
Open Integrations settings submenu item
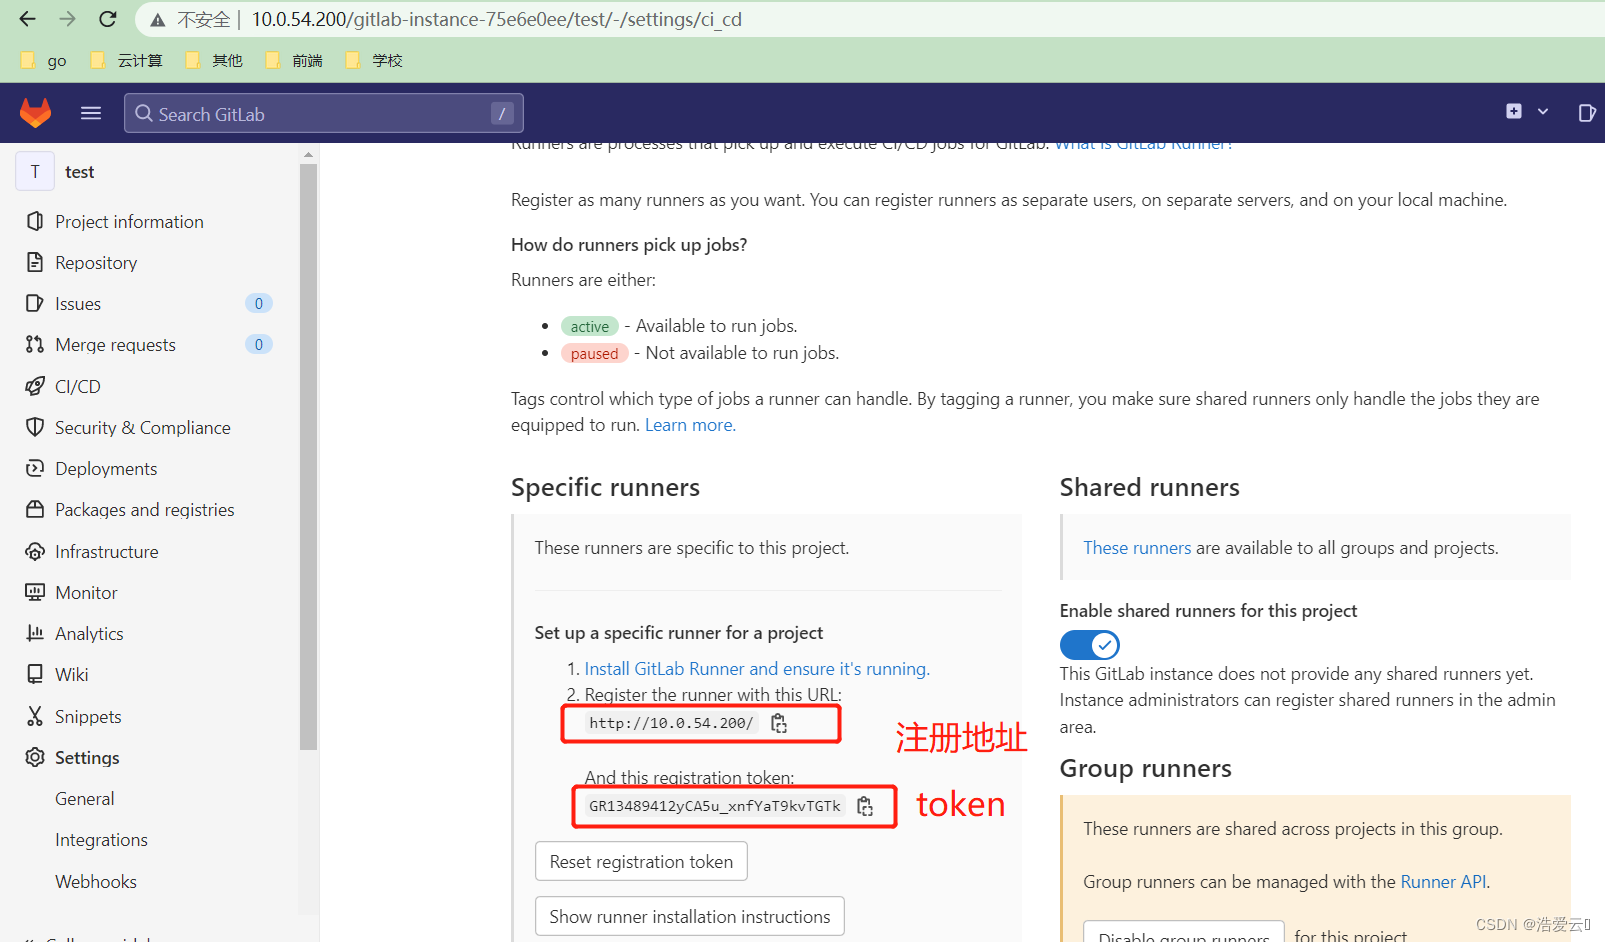(101, 840)
